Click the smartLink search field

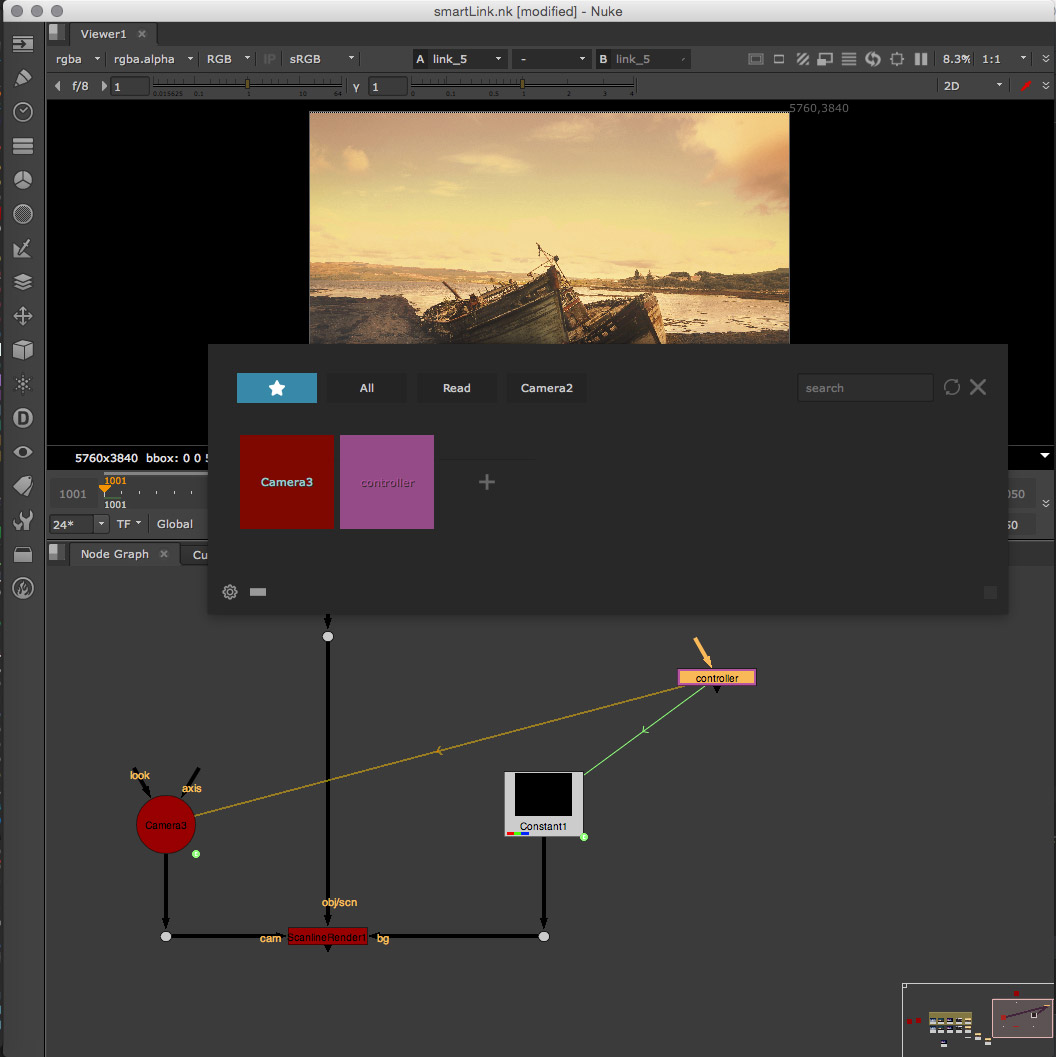(x=864, y=388)
